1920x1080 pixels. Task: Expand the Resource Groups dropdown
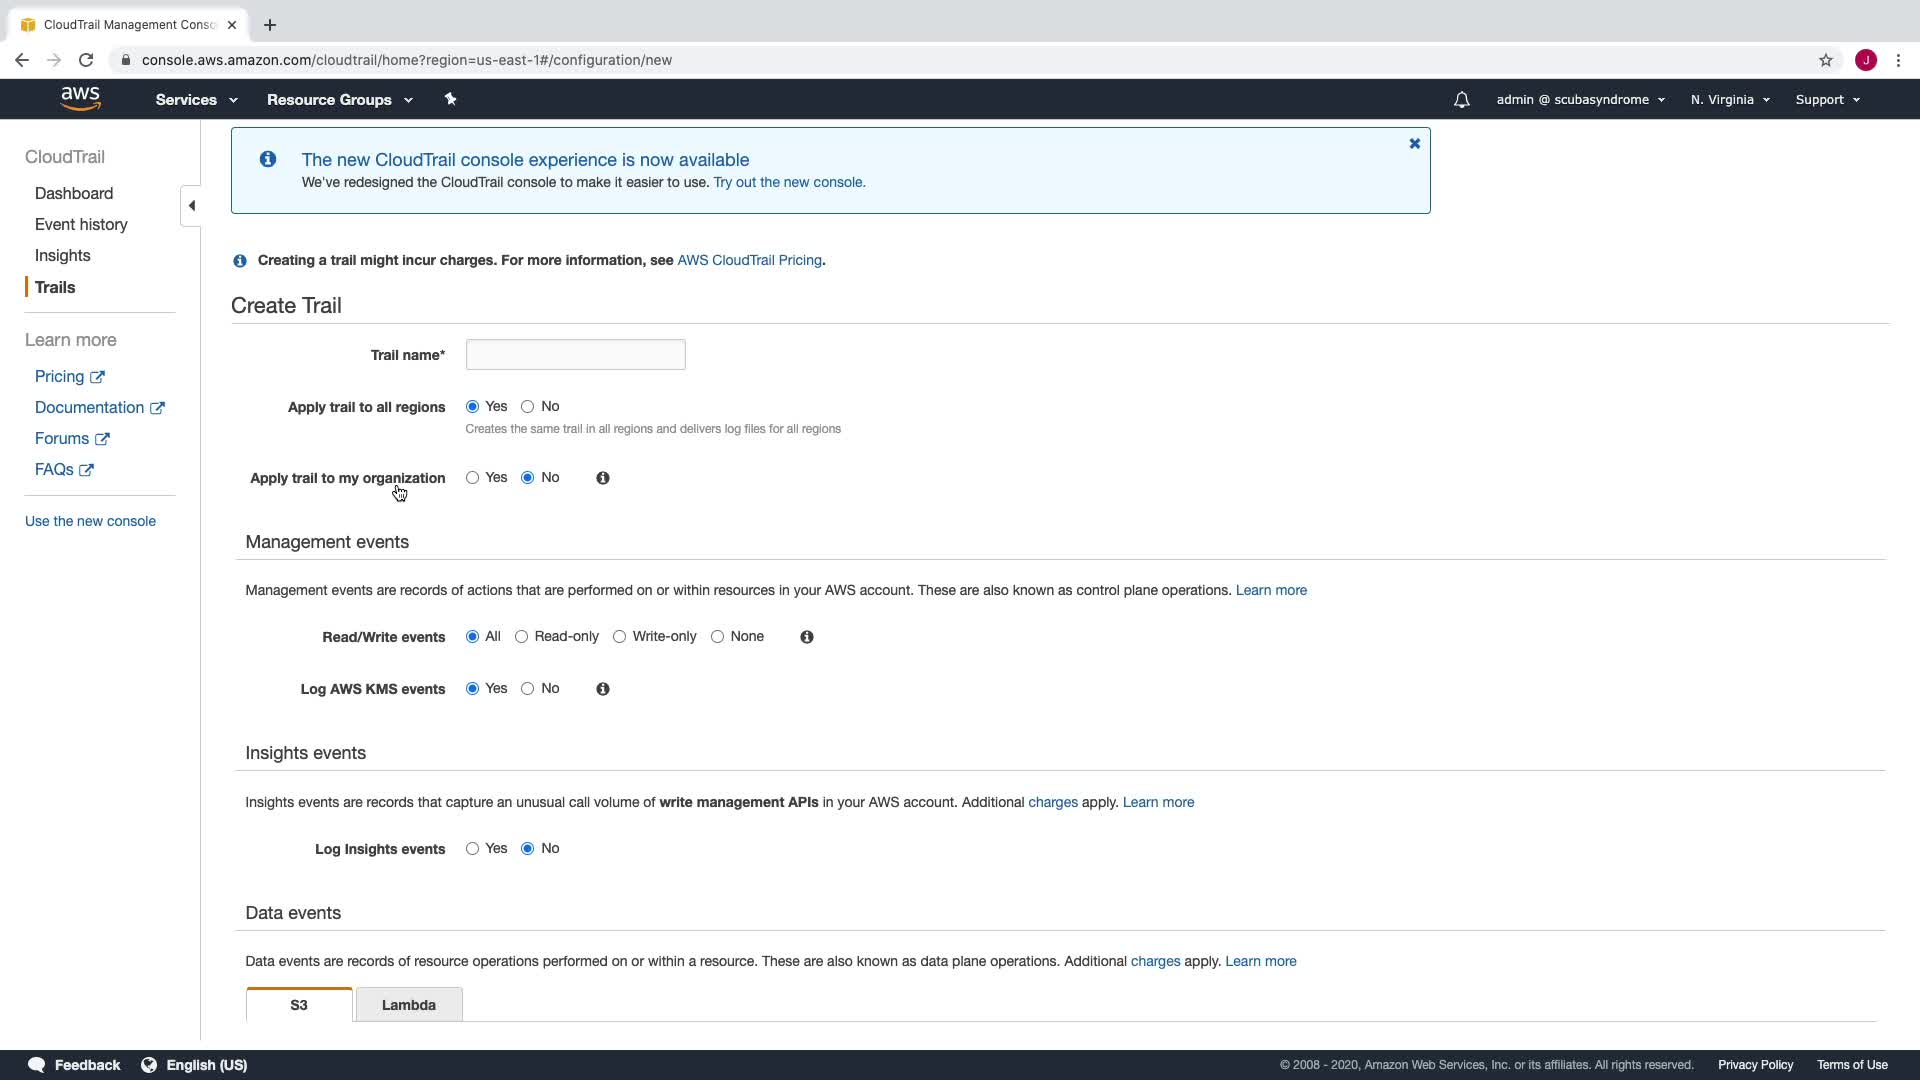[339, 100]
